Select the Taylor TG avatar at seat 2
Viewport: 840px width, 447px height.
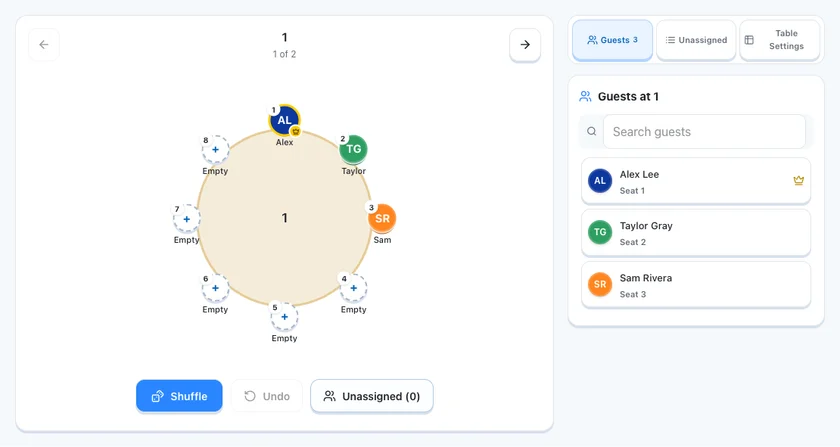(354, 149)
